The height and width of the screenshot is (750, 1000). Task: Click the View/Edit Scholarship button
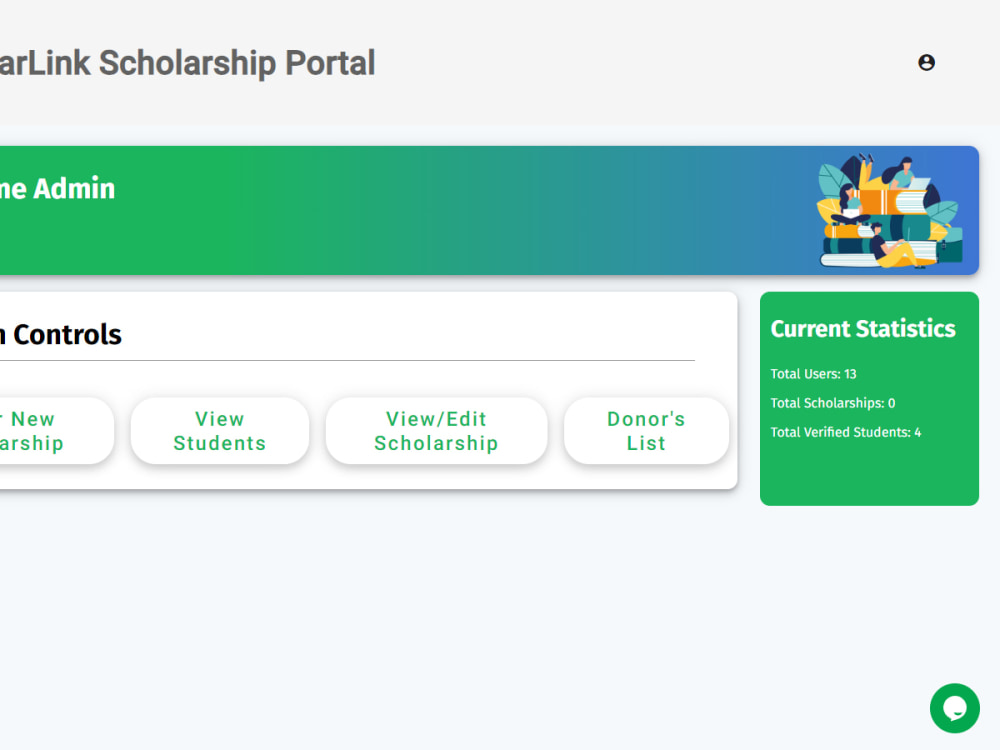tap(436, 431)
